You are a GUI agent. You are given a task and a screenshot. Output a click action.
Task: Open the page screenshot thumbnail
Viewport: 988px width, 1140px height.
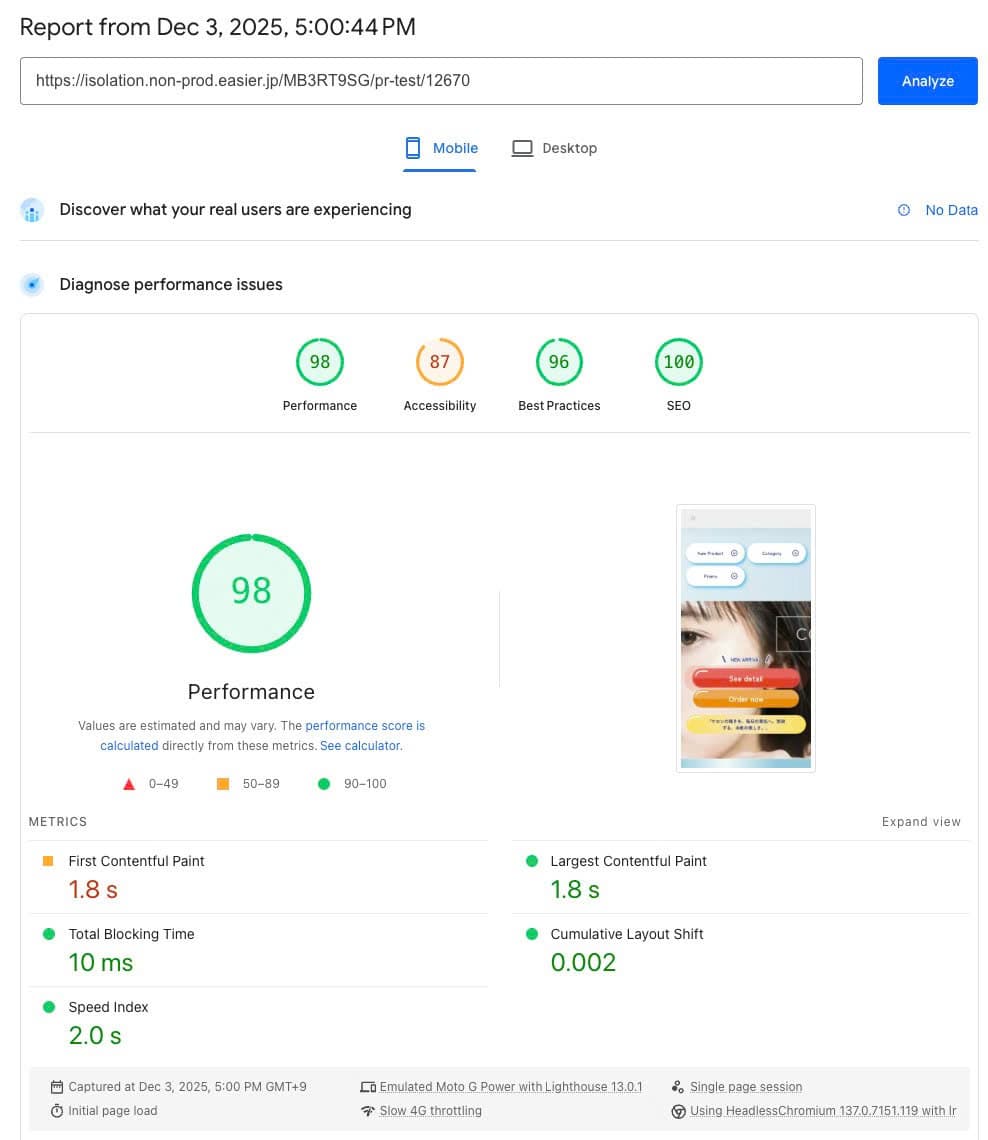pos(746,638)
